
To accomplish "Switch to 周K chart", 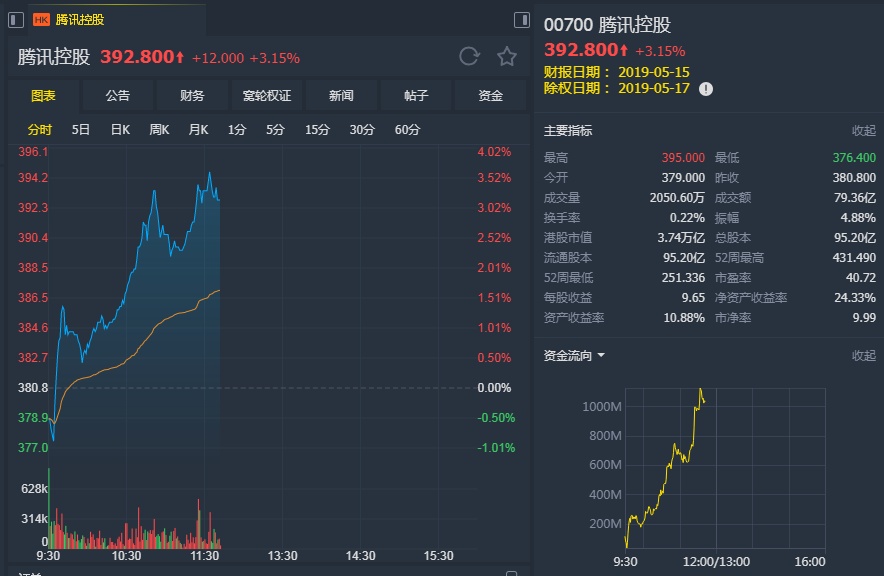I will click(159, 130).
